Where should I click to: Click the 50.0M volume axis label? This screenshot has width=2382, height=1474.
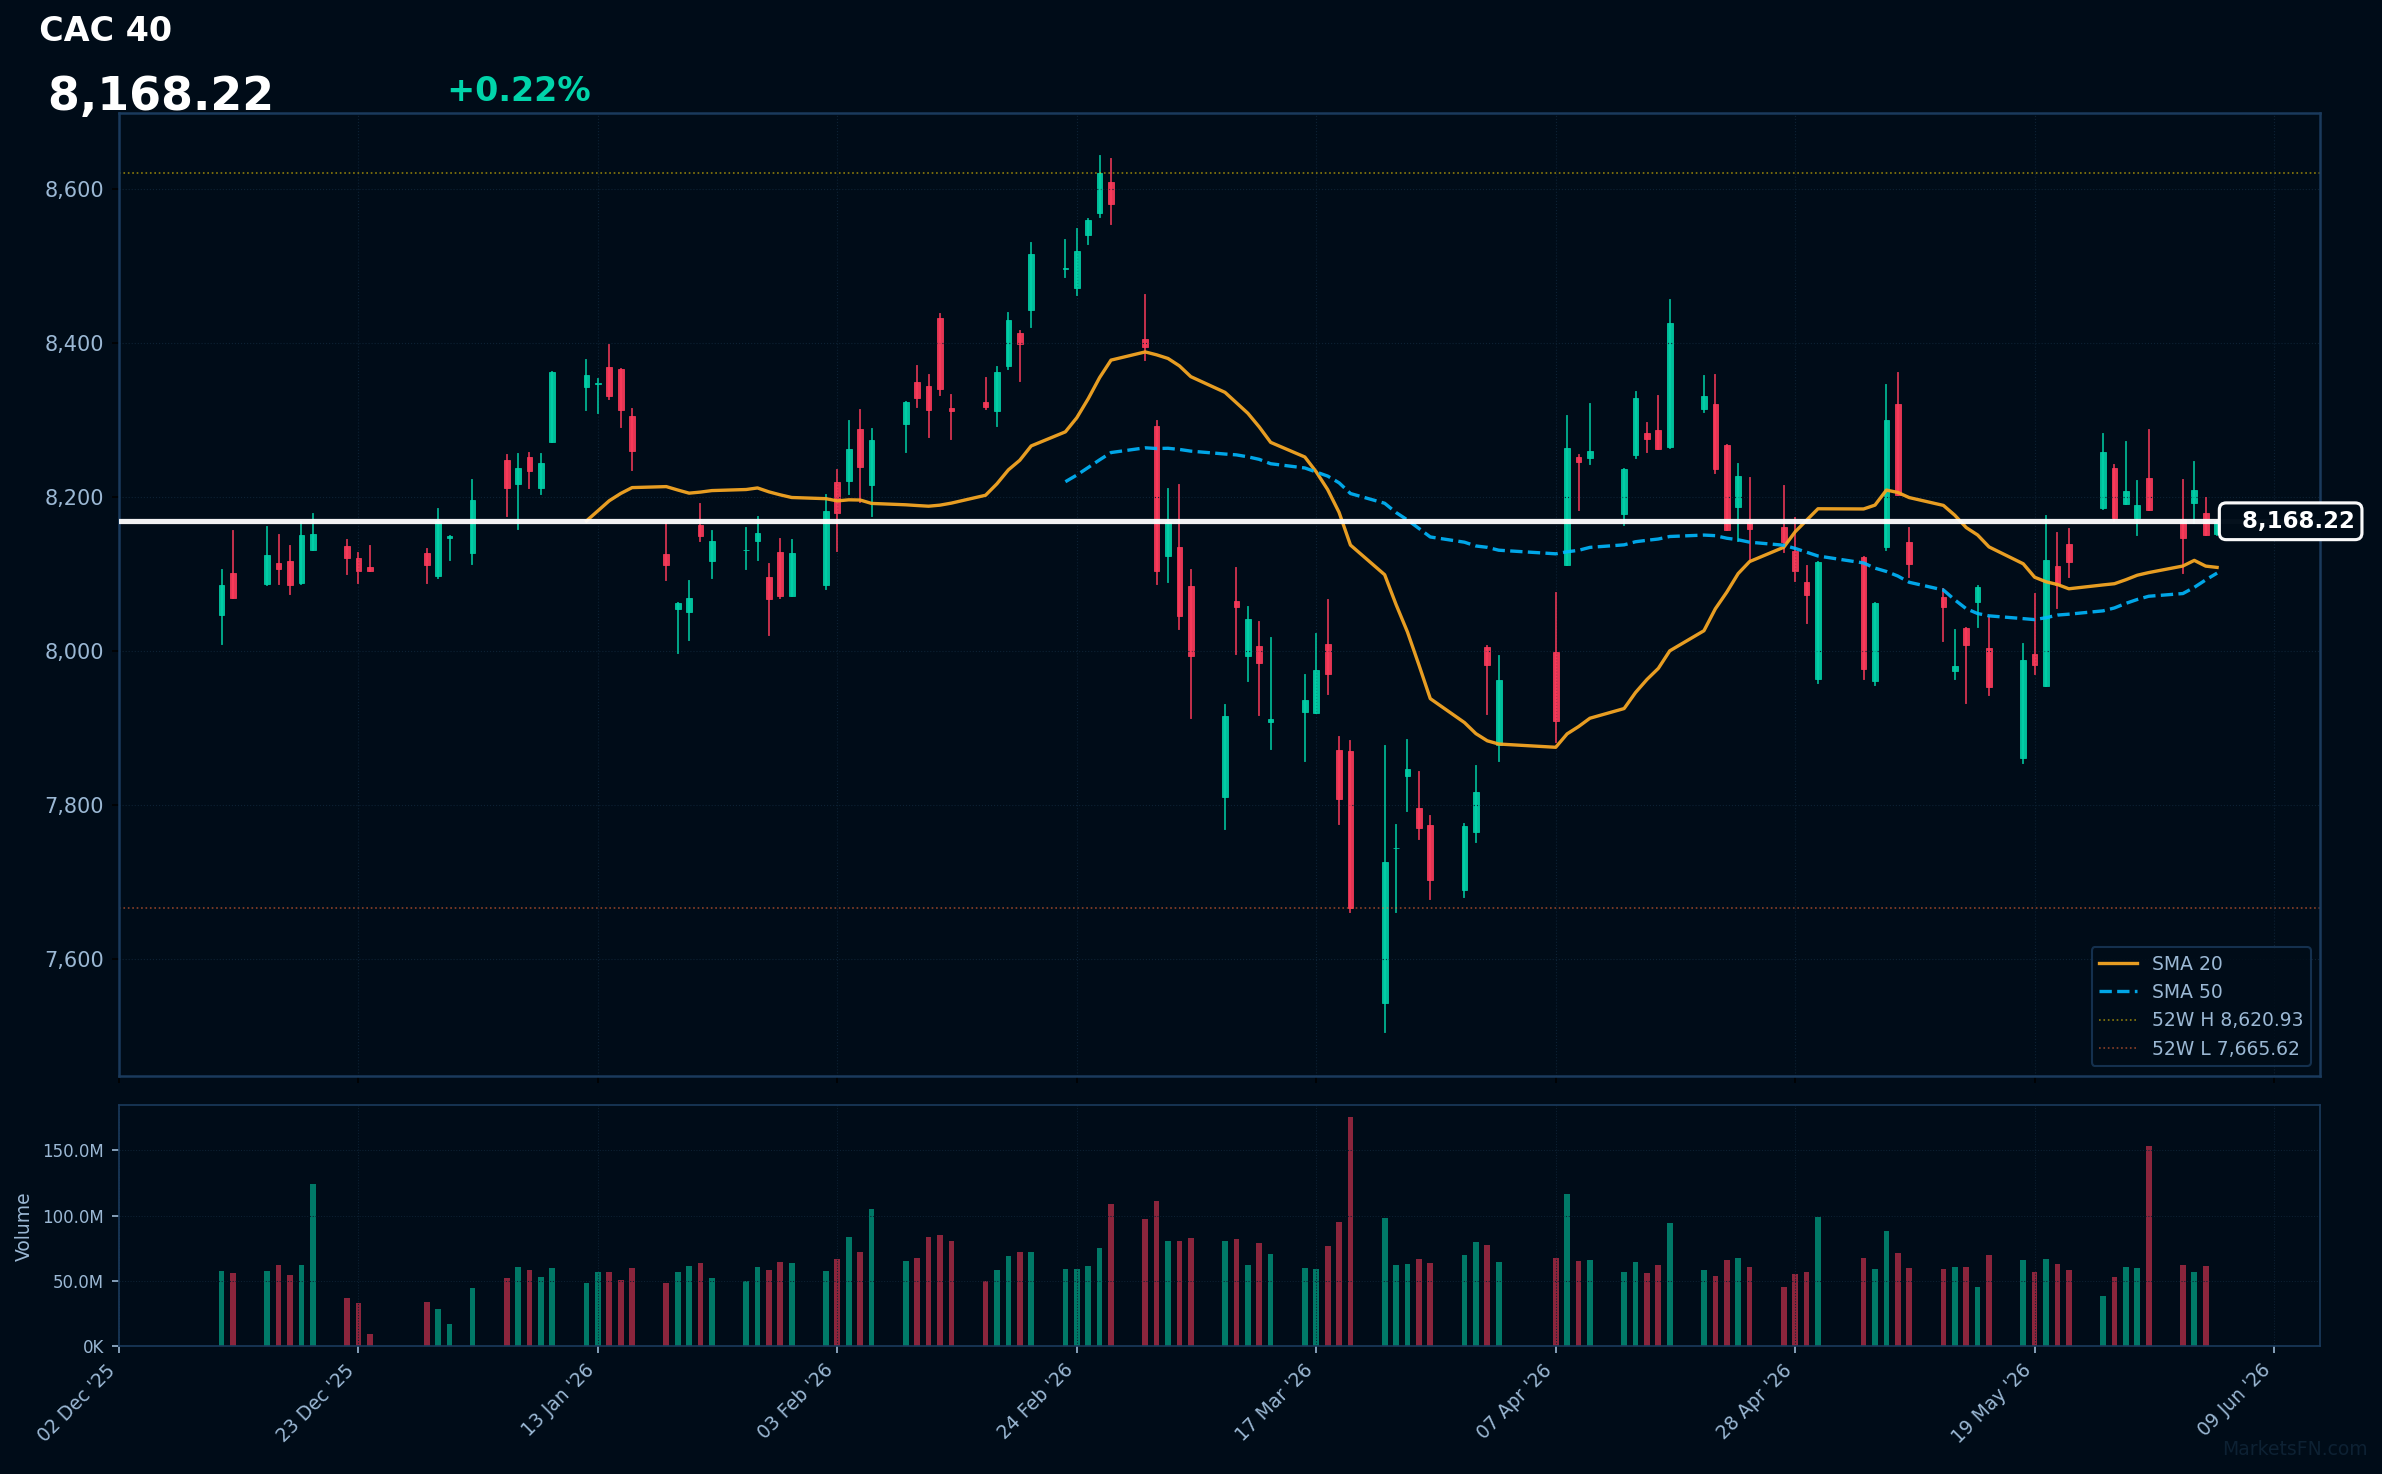click(x=78, y=1282)
